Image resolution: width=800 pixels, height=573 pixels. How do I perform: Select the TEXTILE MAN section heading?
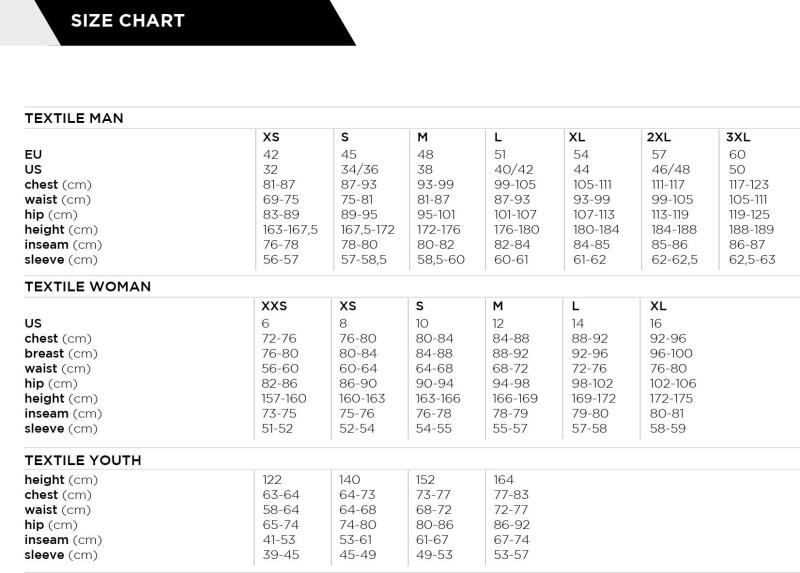tap(74, 118)
